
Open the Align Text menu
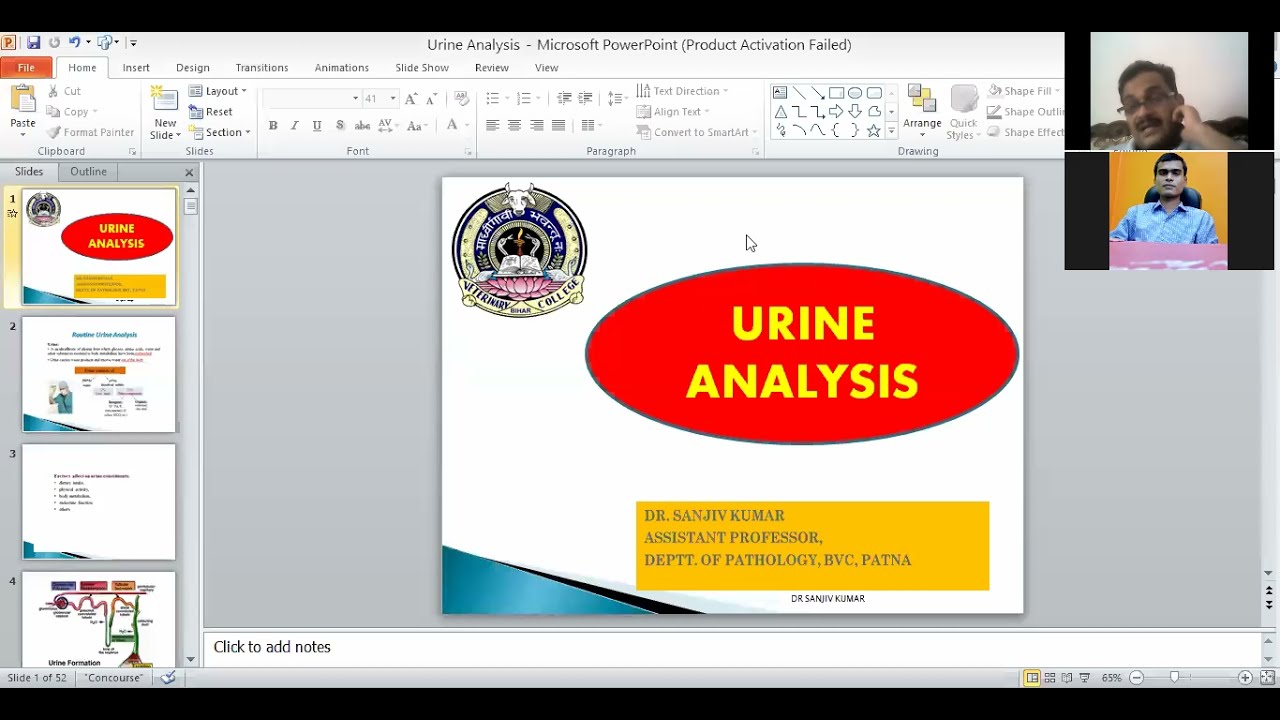click(x=672, y=112)
